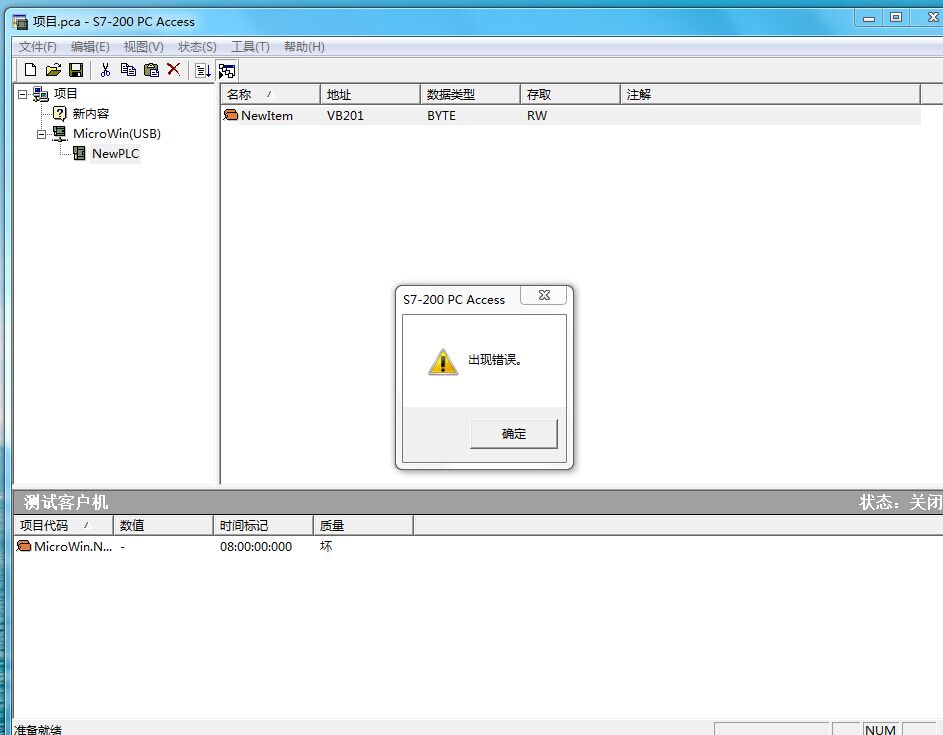The height and width of the screenshot is (735, 943).
Task: Click the add items to test client icon
Action: 203,70
